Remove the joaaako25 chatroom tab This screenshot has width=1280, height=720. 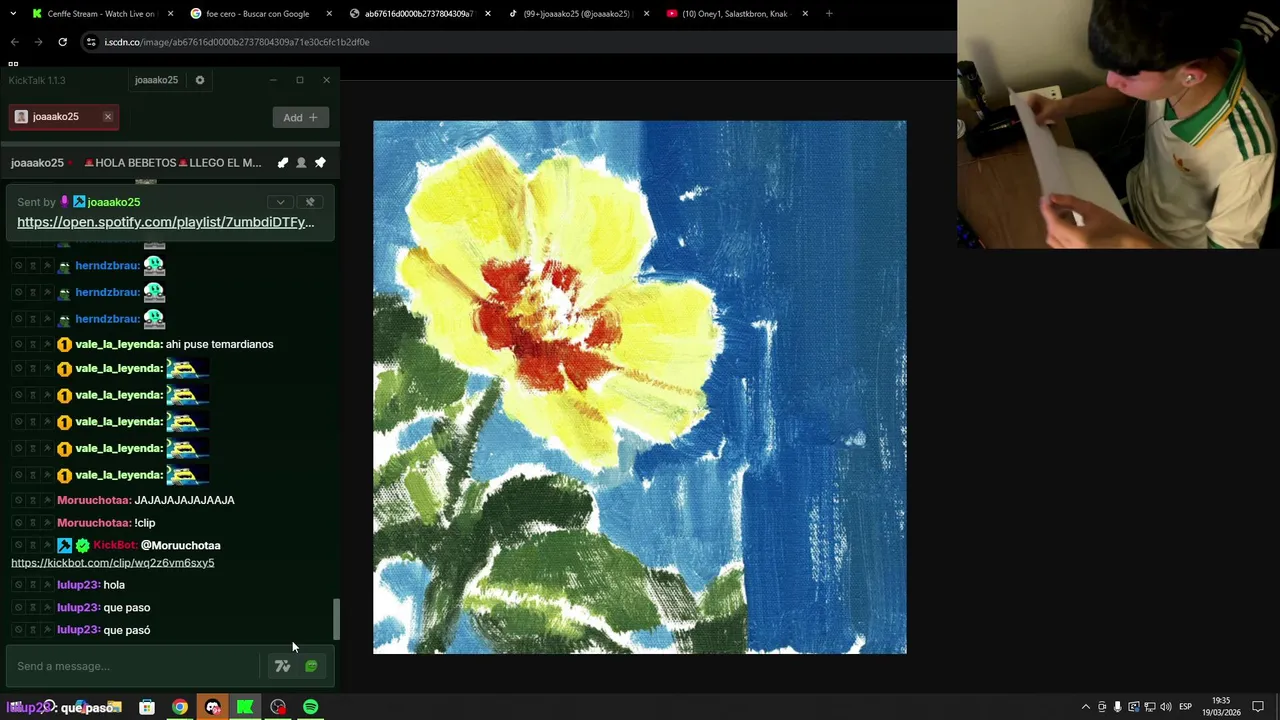coord(108,117)
